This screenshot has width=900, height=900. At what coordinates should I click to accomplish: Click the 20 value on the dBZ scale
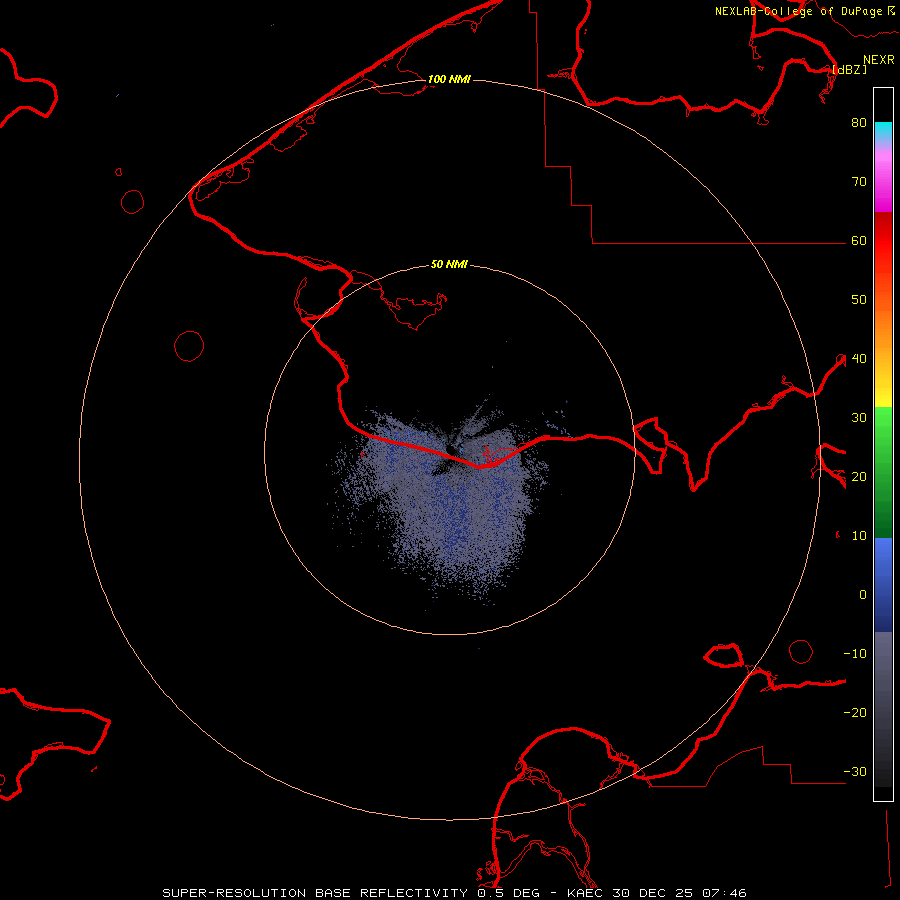coord(859,477)
